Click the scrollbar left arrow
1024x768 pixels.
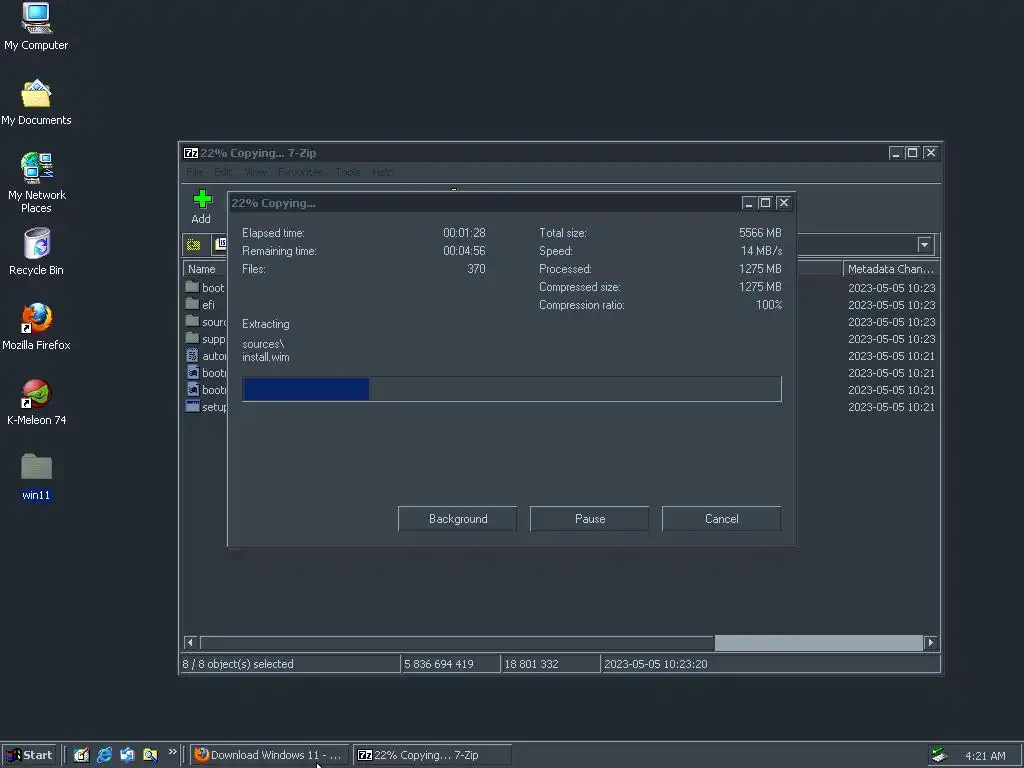point(190,643)
